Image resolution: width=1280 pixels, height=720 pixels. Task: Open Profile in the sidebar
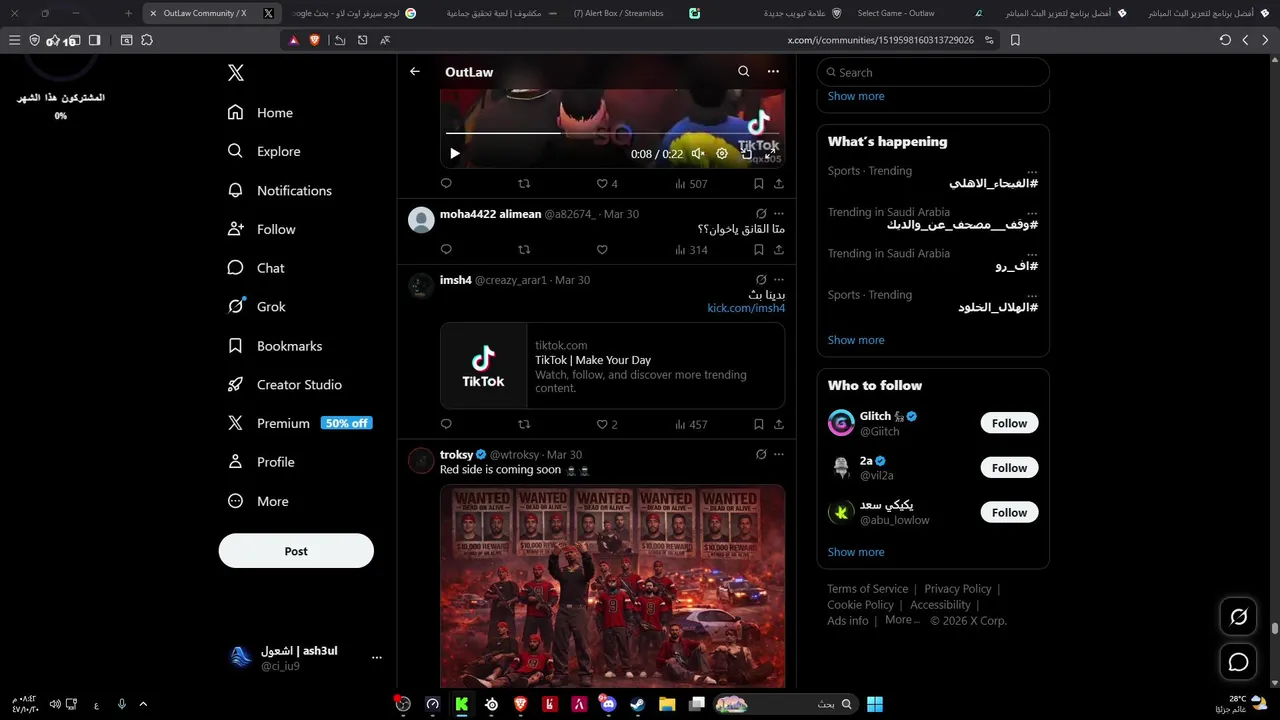[261, 462]
